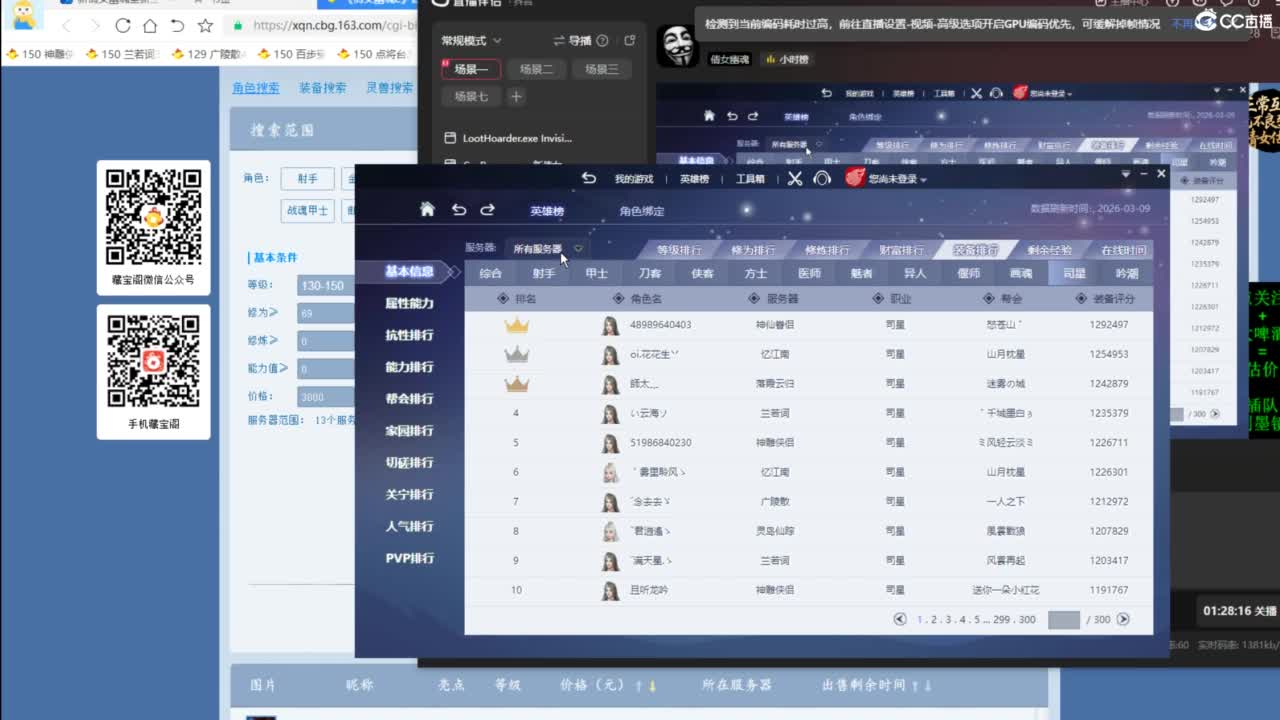Add a new scene with the plus icon
The height and width of the screenshot is (720, 1280).
(516, 97)
